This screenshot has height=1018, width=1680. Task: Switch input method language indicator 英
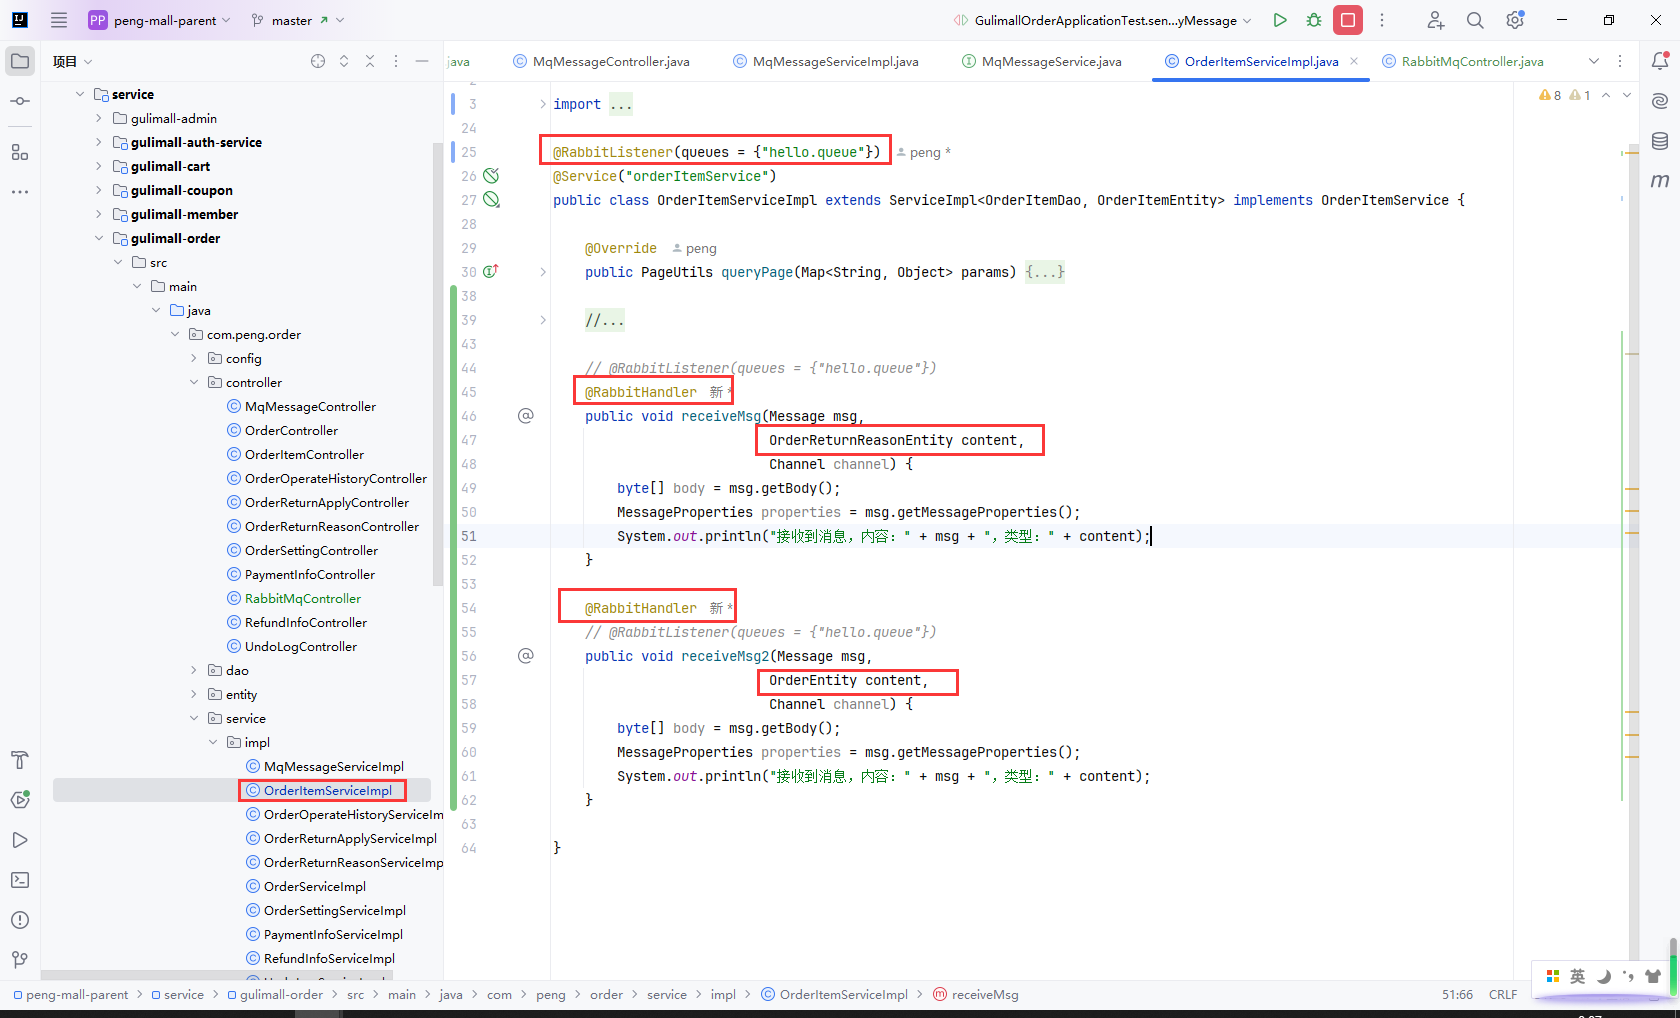(x=1577, y=976)
